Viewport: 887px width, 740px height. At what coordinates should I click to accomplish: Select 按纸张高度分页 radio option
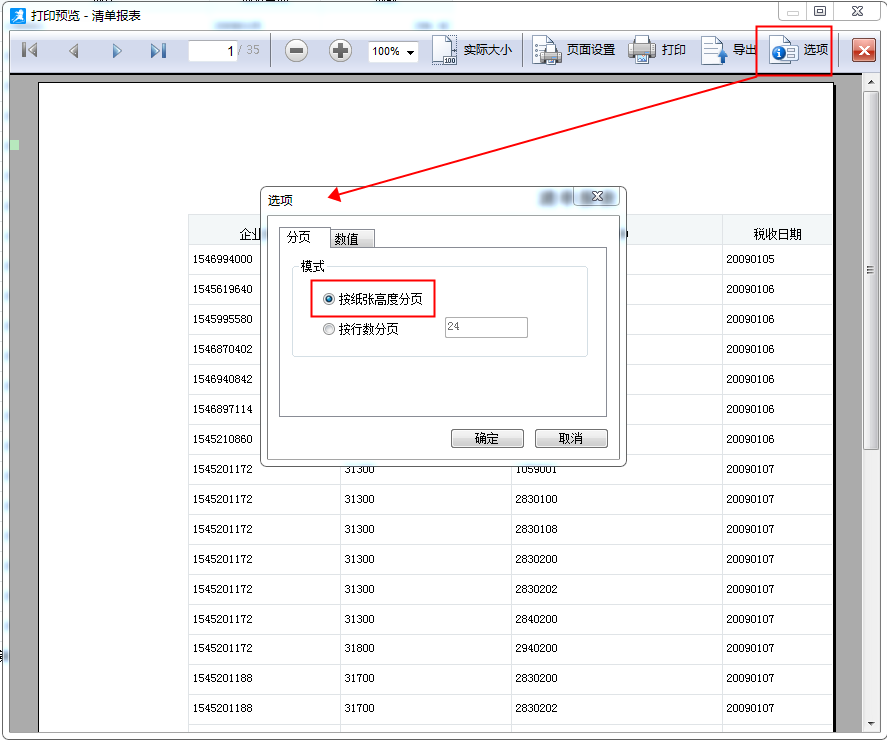click(329, 299)
